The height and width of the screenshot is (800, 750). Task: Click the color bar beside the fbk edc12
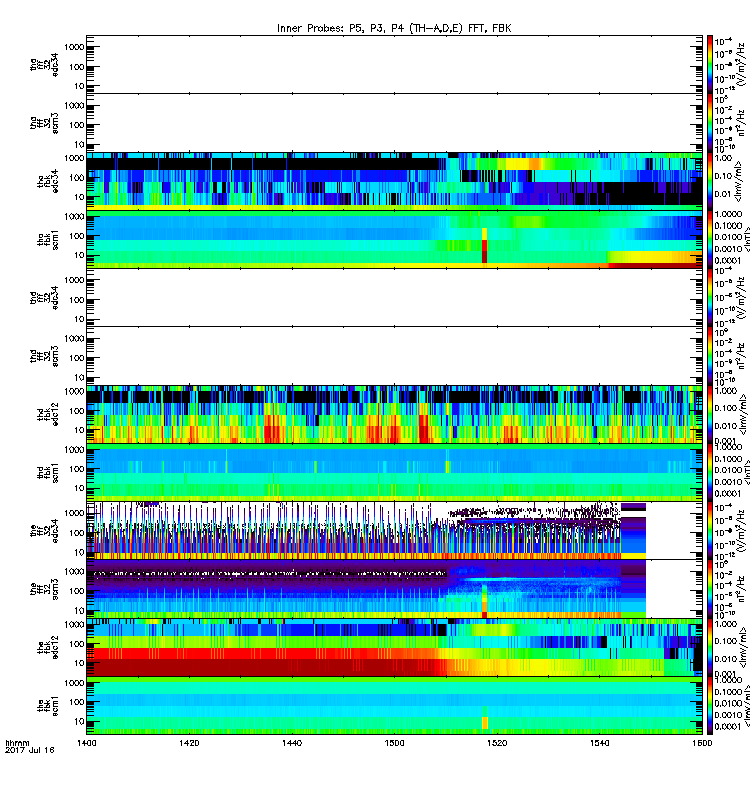[710, 647]
